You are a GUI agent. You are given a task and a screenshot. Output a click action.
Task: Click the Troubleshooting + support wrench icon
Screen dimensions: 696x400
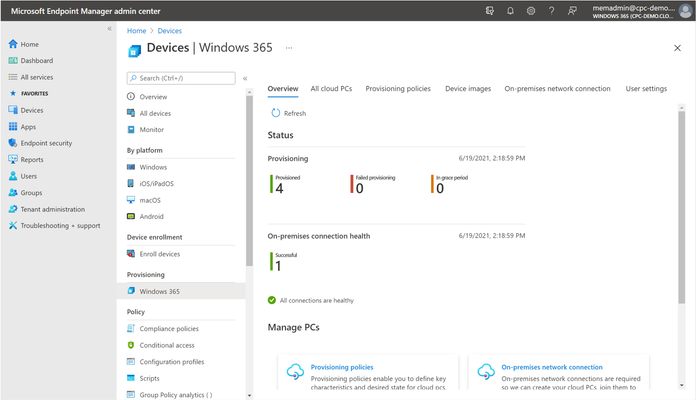(13, 226)
